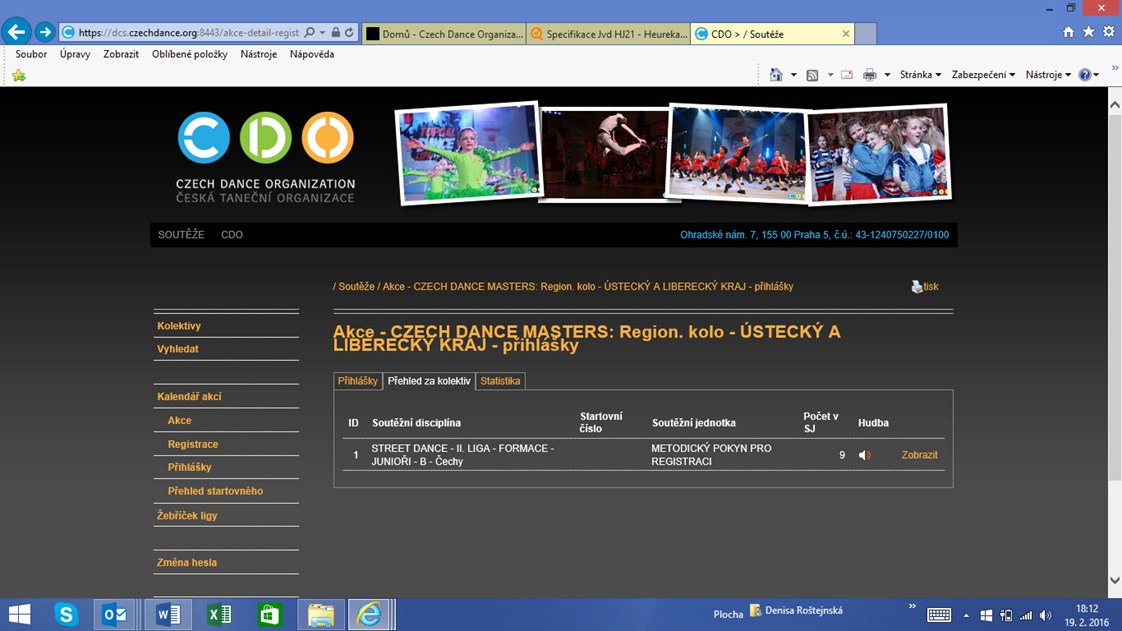Viewport: 1122px width, 631px height.
Task: Open the Vyhledat sidebar link
Action: [177, 349]
